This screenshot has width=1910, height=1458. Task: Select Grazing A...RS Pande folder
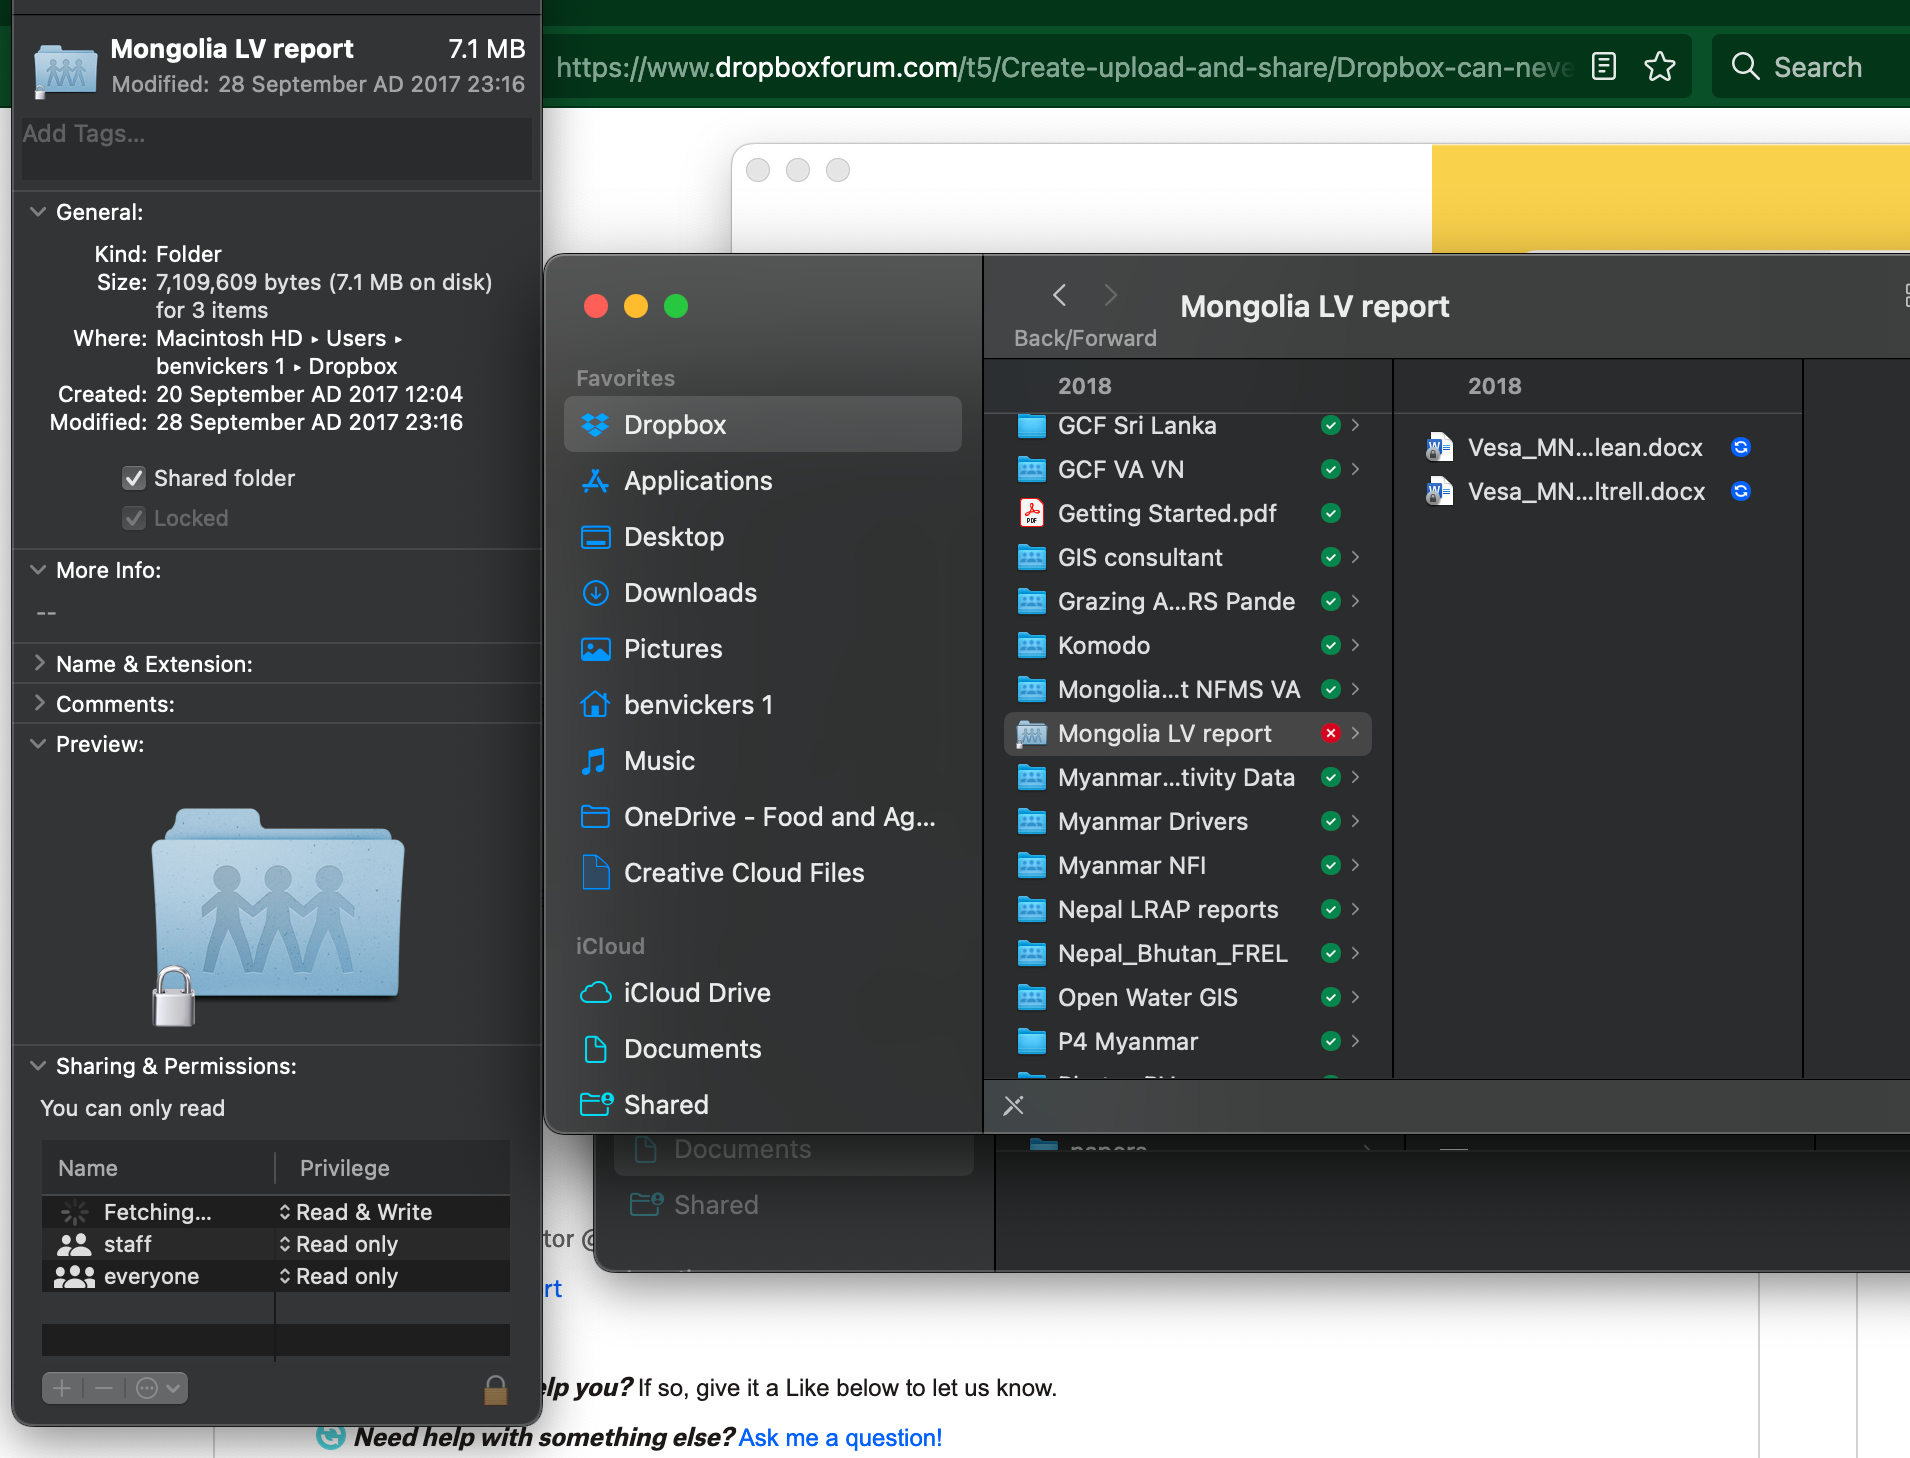(x=1187, y=601)
